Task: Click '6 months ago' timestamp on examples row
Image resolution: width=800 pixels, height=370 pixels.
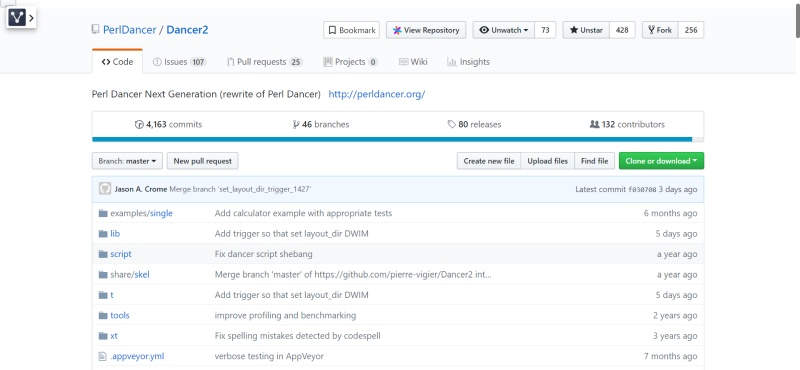Action: pos(670,213)
